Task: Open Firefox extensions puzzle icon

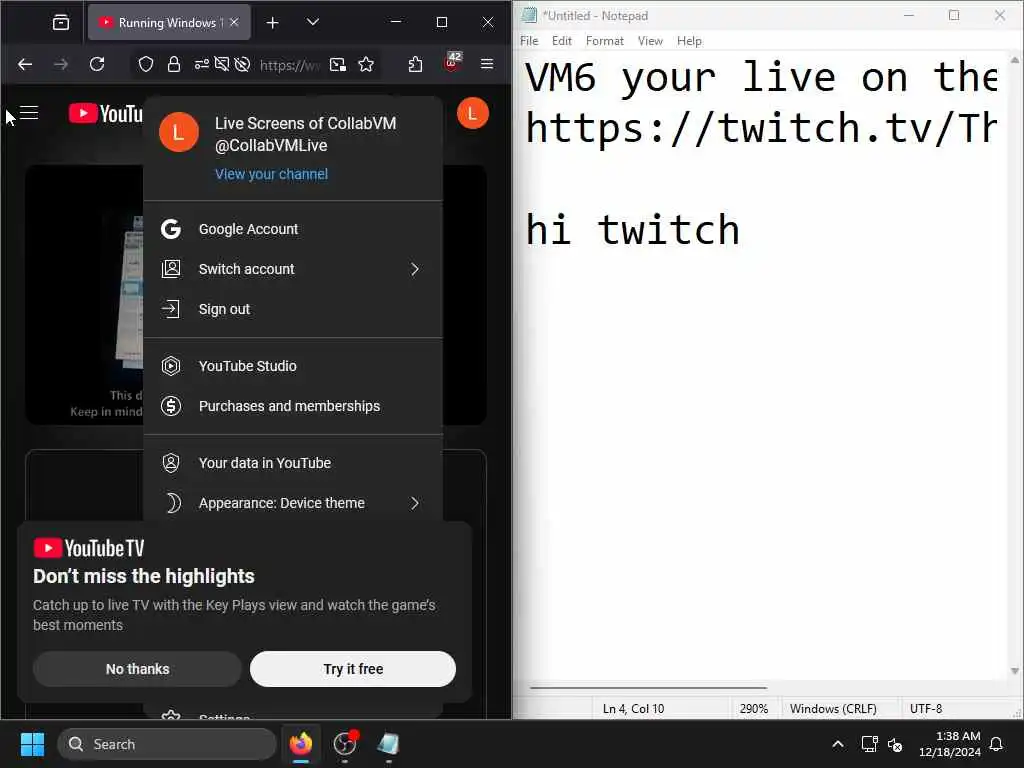Action: click(x=415, y=64)
